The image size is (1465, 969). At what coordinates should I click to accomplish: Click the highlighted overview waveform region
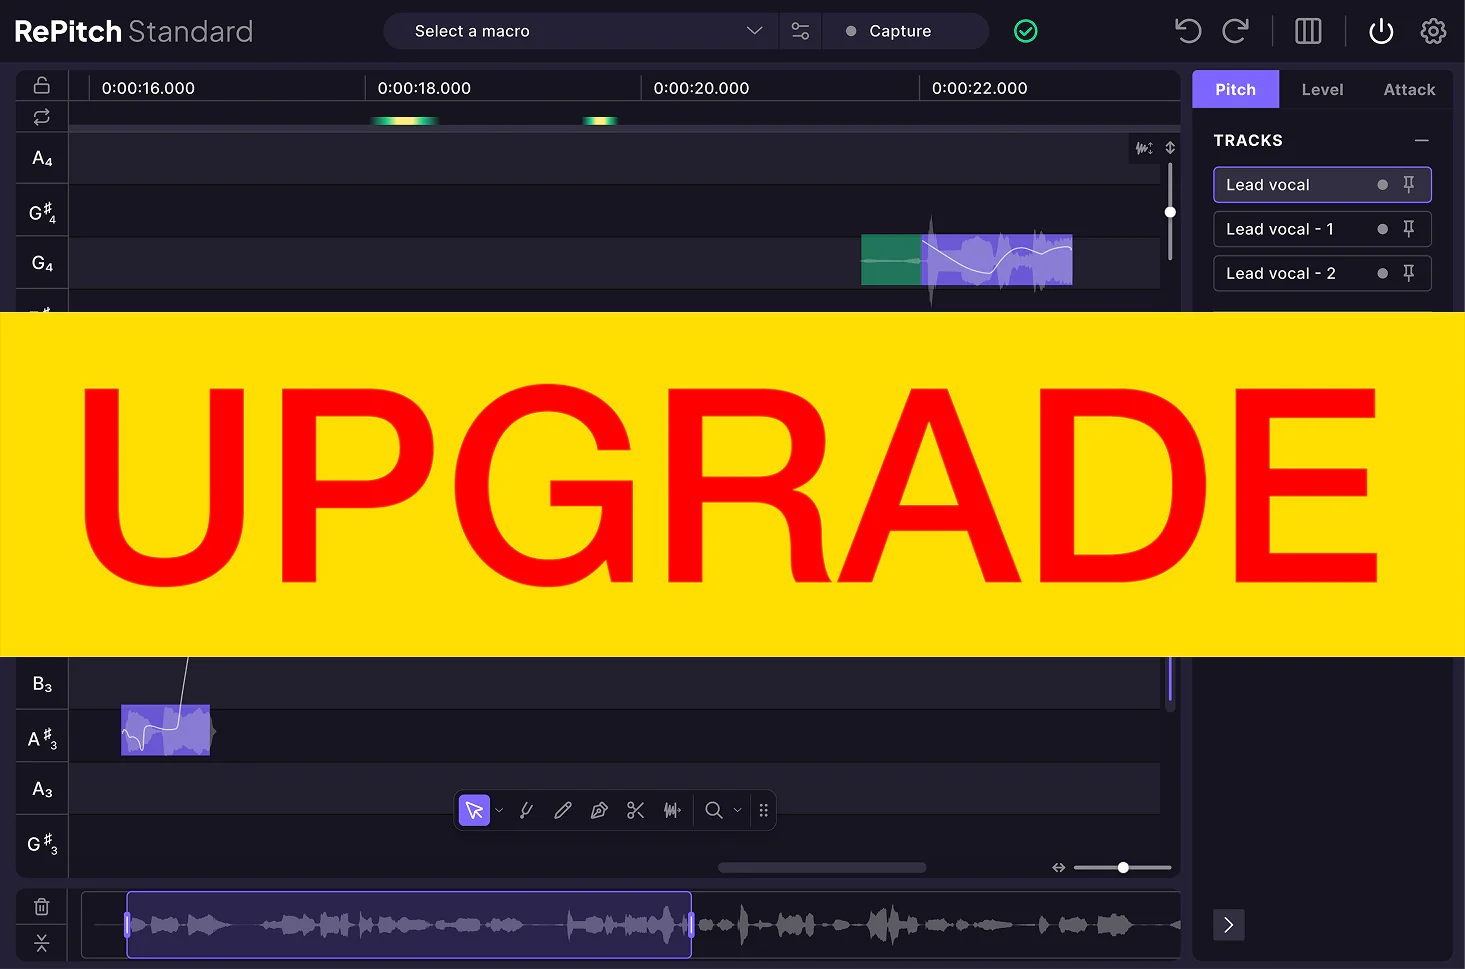409,925
